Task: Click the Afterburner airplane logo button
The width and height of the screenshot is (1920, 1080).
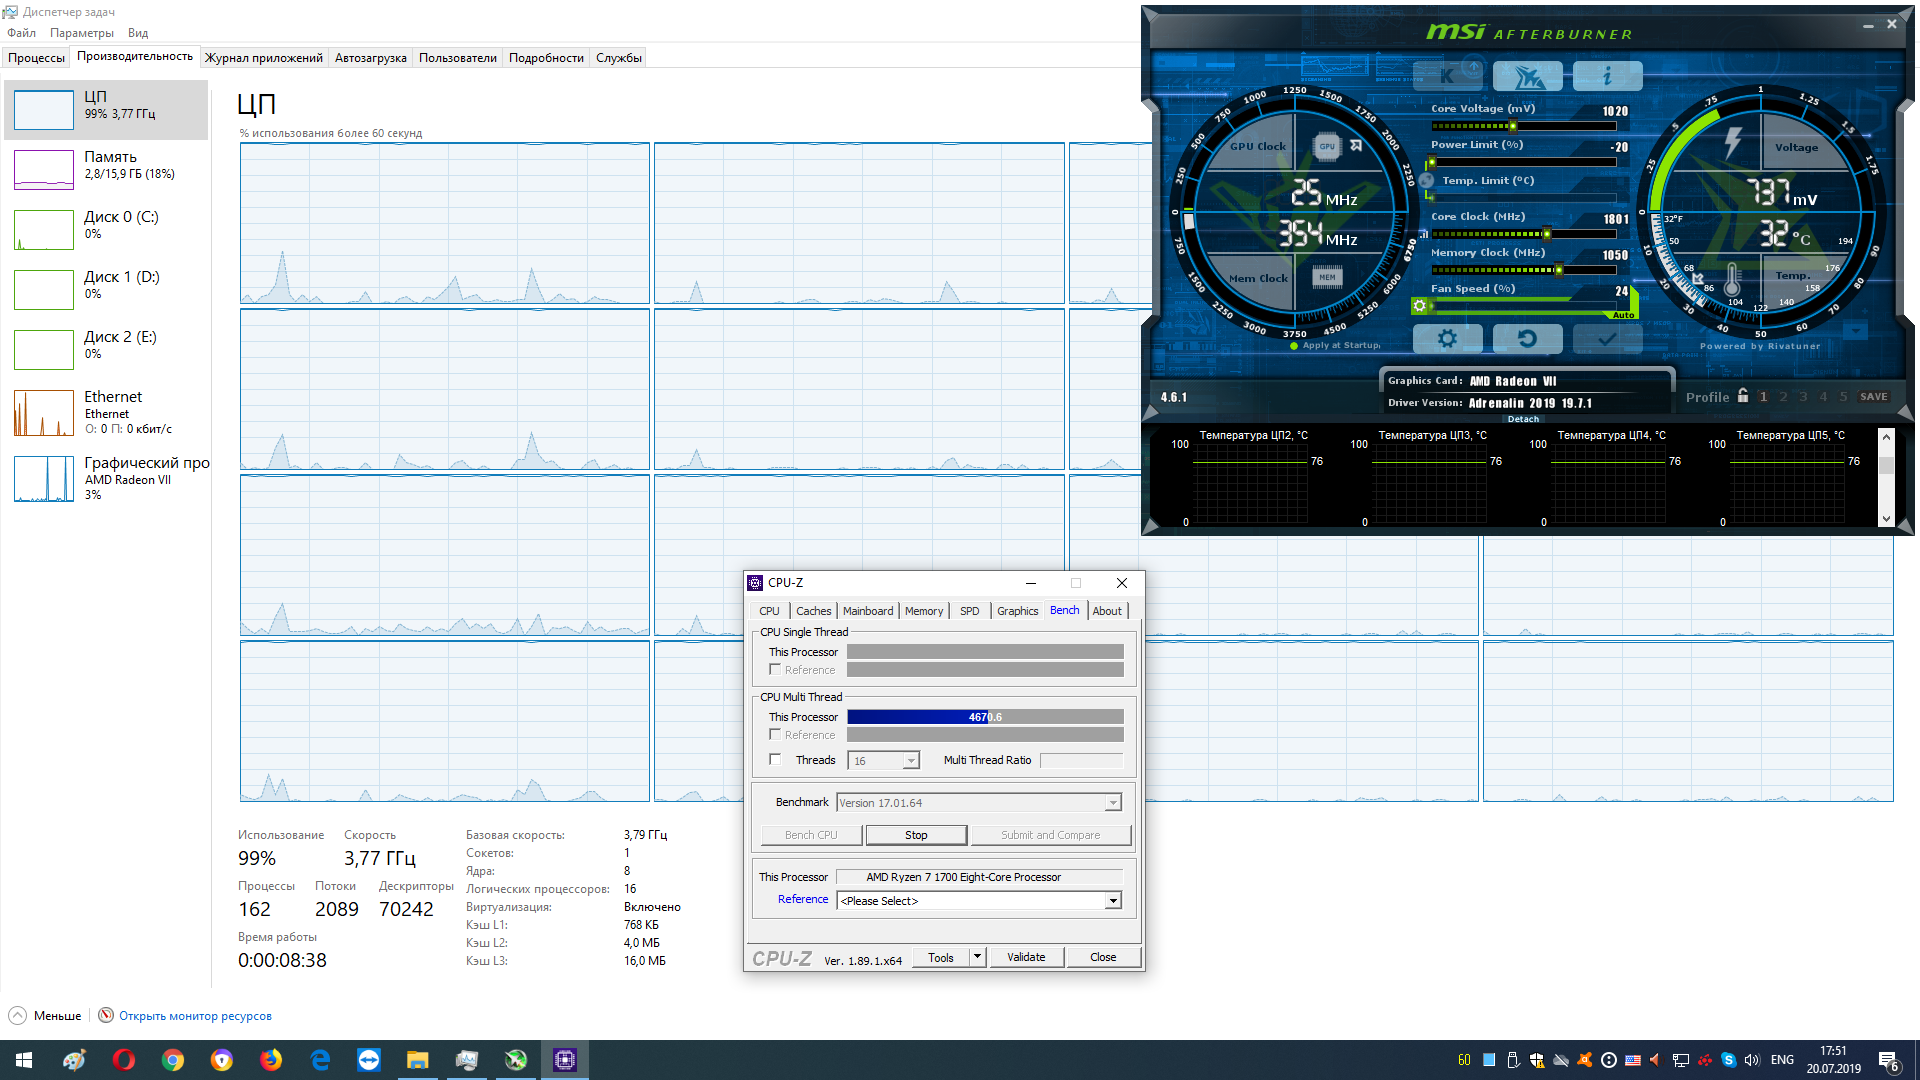Action: (1527, 76)
